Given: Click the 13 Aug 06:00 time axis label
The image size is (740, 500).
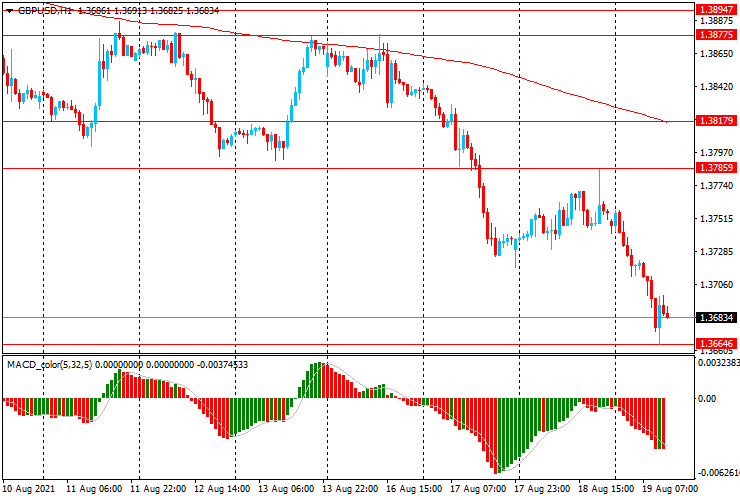Looking at the screenshot, I should tap(286, 489).
